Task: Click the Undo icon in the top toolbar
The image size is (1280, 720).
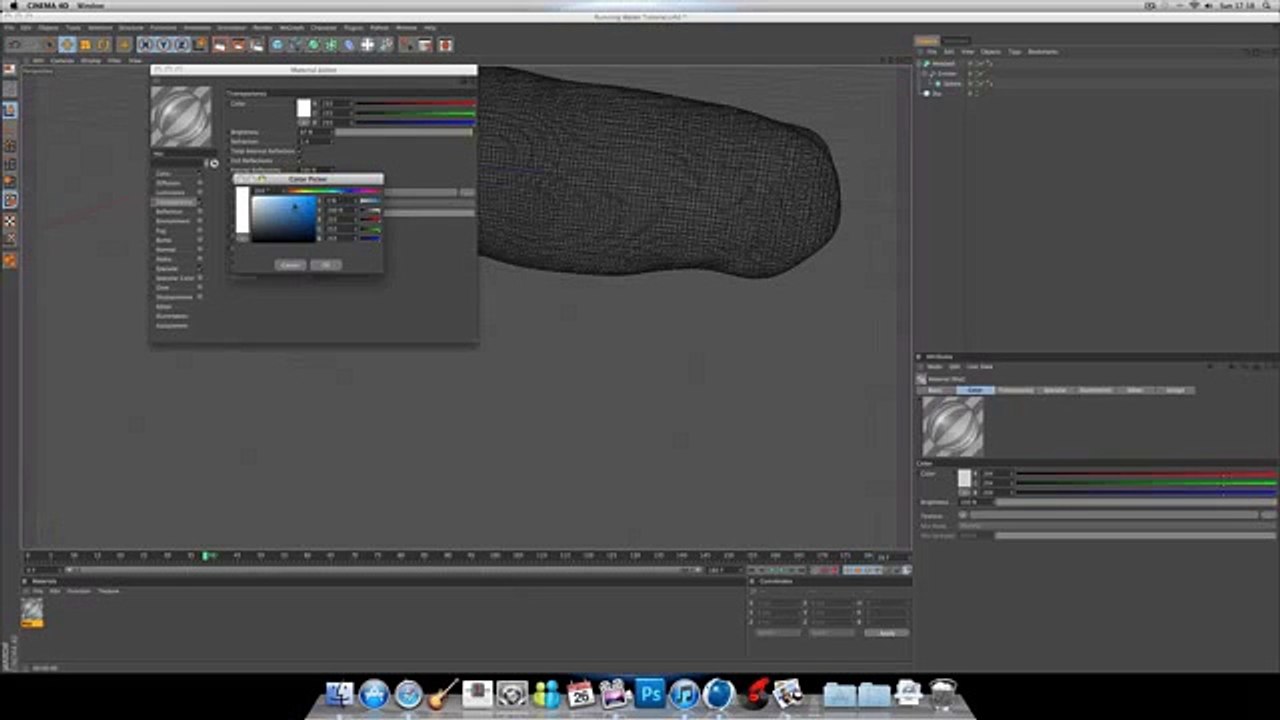Action: pos(15,45)
